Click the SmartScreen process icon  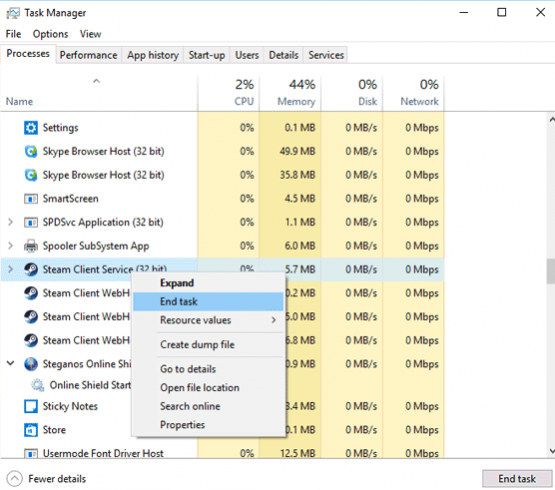click(x=31, y=199)
